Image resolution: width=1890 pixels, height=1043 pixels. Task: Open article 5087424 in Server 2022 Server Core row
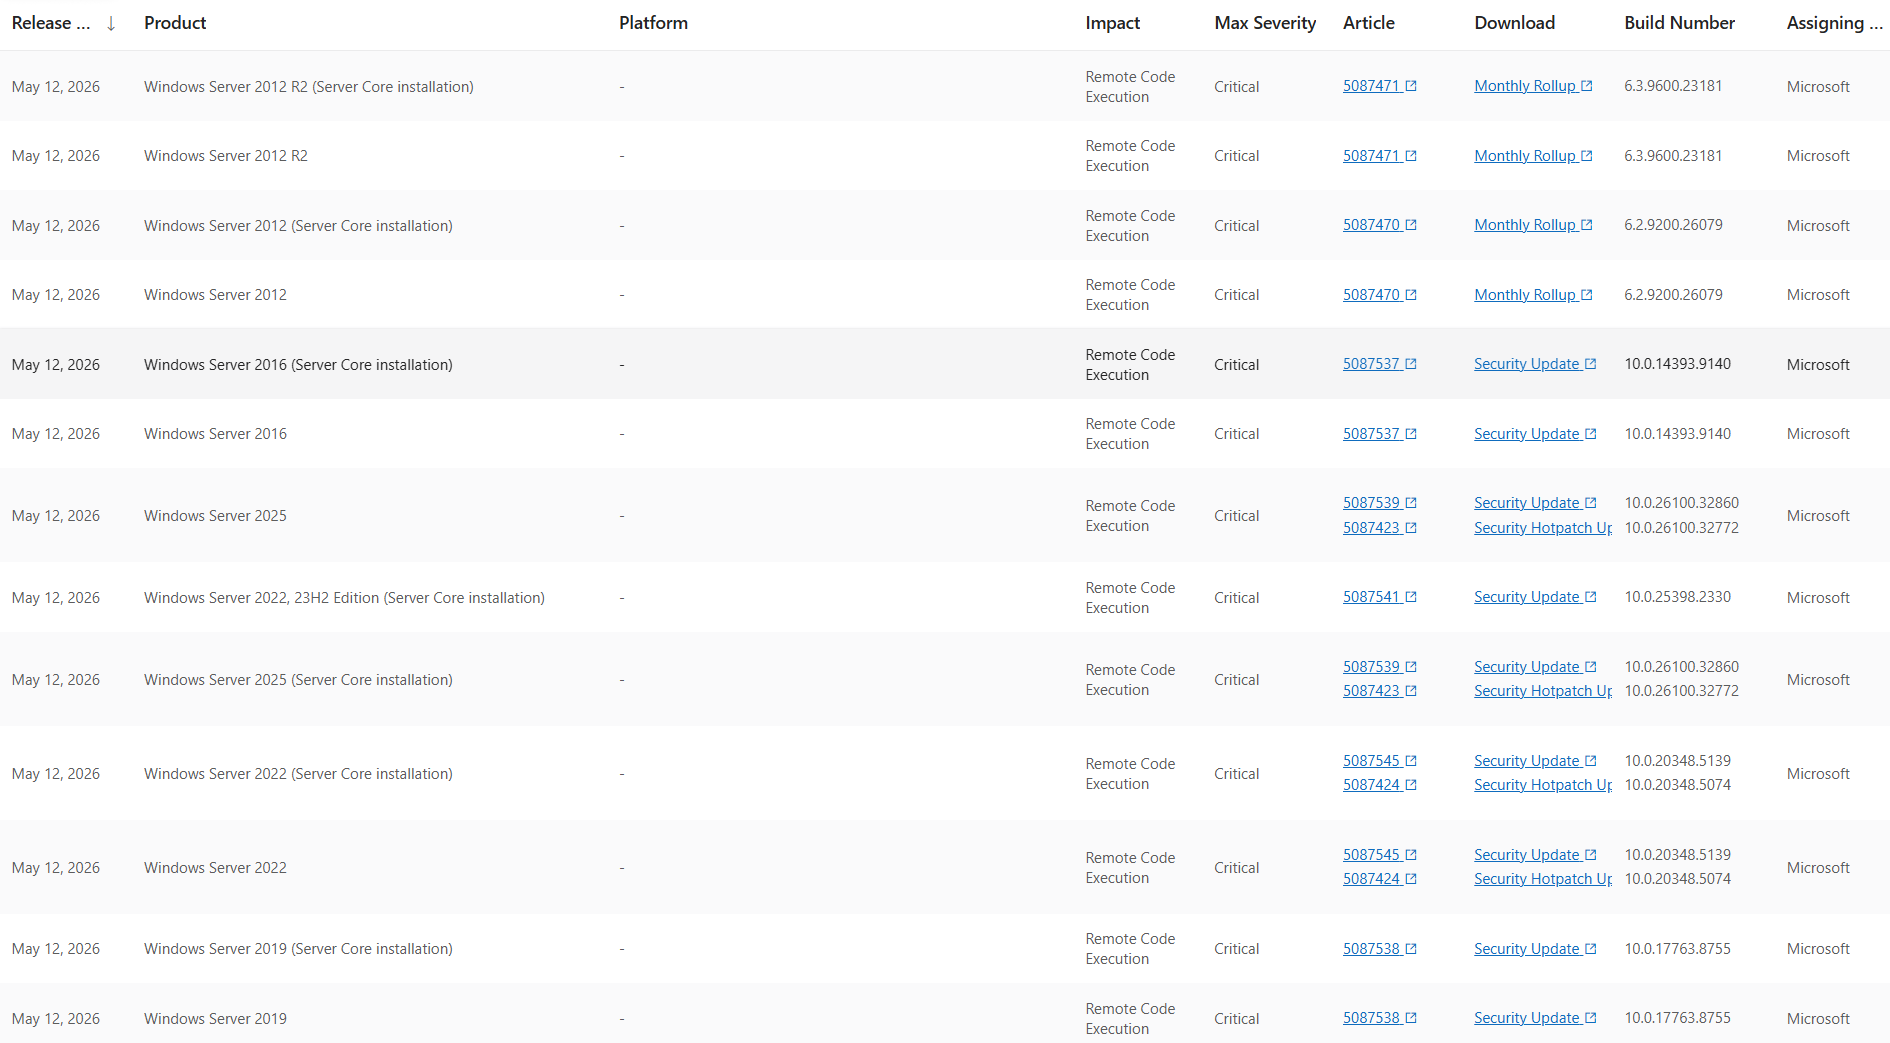(1371, 785)
